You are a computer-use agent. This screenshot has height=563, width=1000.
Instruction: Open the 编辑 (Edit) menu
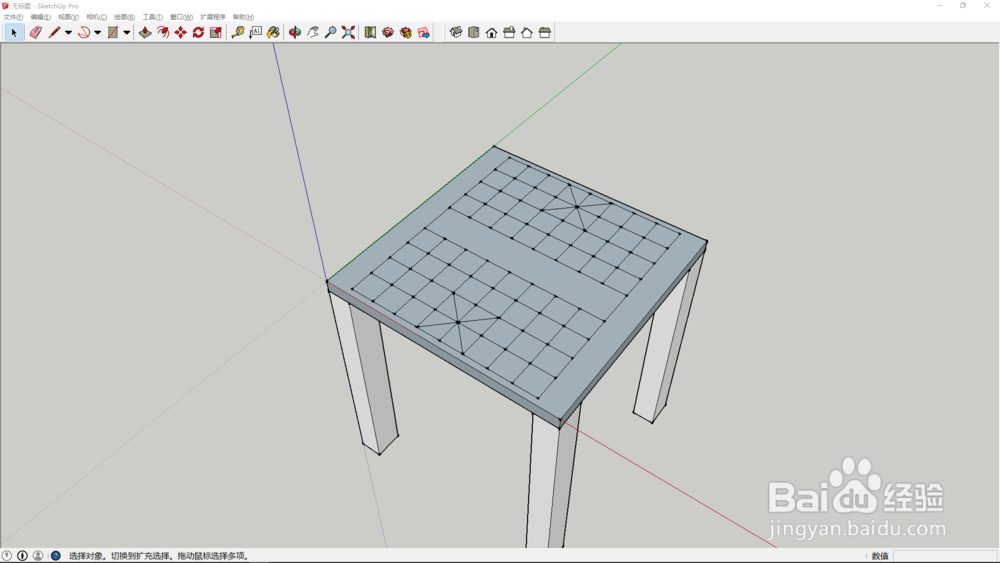pyautogui.click(x=40, y=17)
